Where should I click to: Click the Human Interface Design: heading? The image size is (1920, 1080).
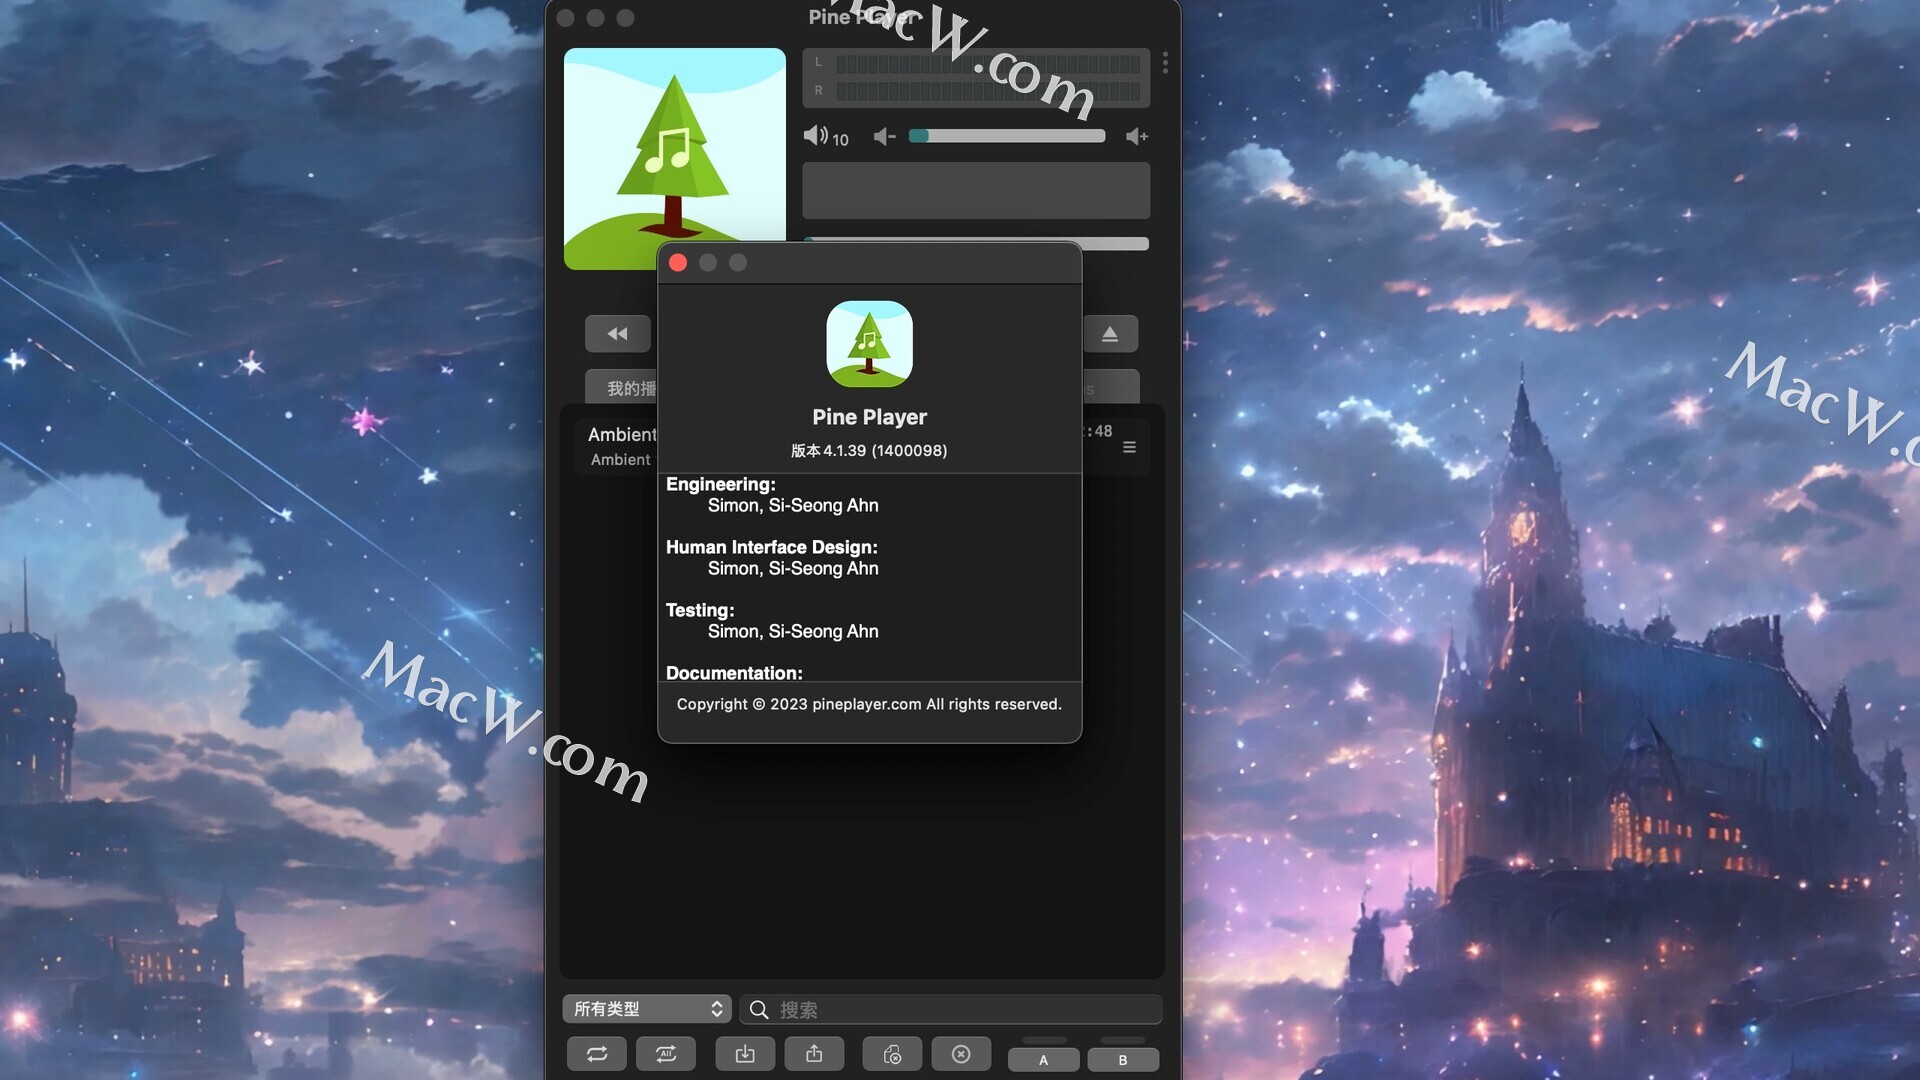pyautogui.click(x=772, y=547)
